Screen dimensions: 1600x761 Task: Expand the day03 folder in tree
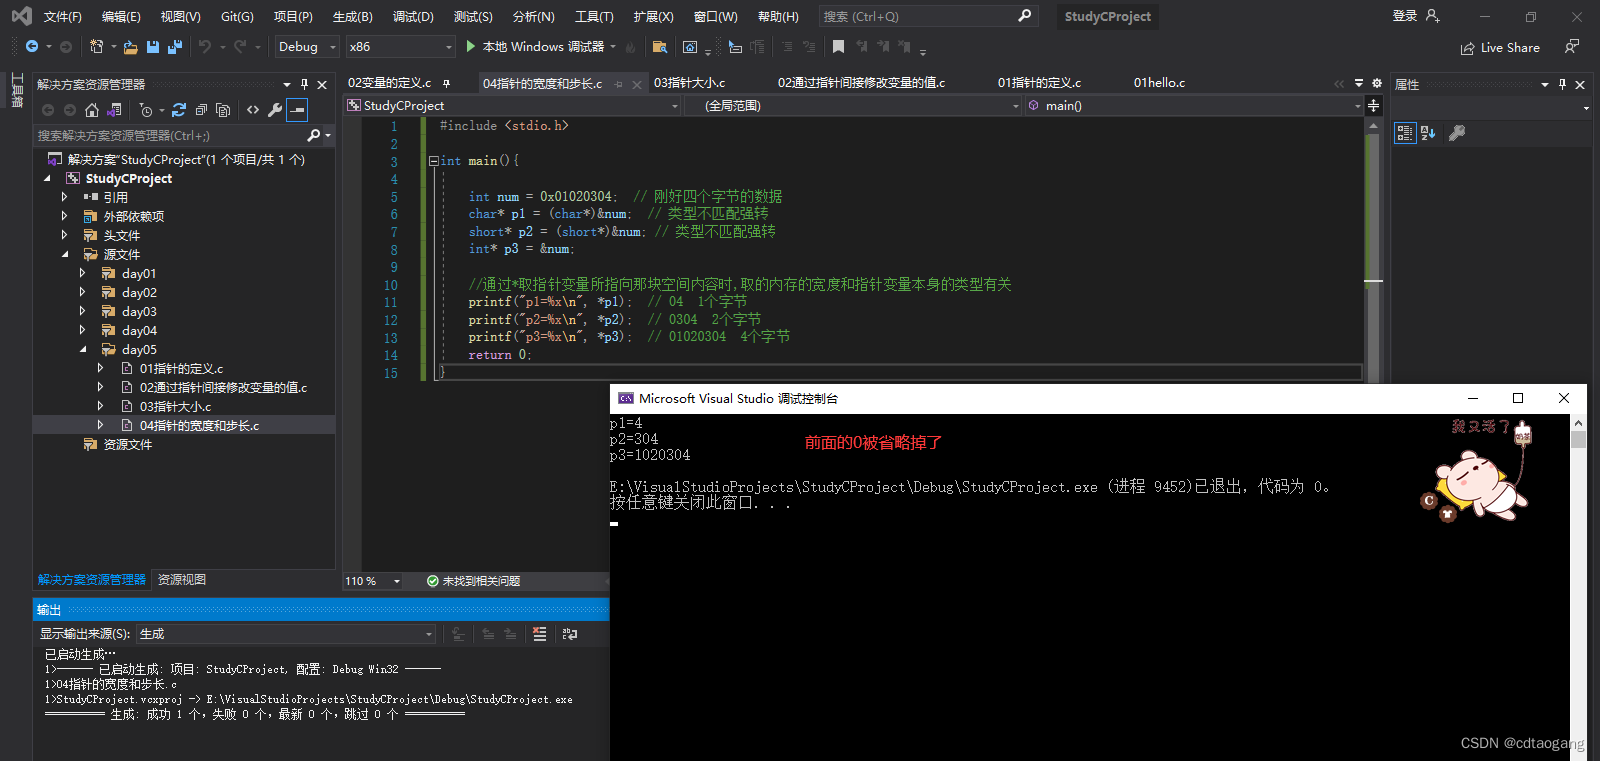coord(82,311)
